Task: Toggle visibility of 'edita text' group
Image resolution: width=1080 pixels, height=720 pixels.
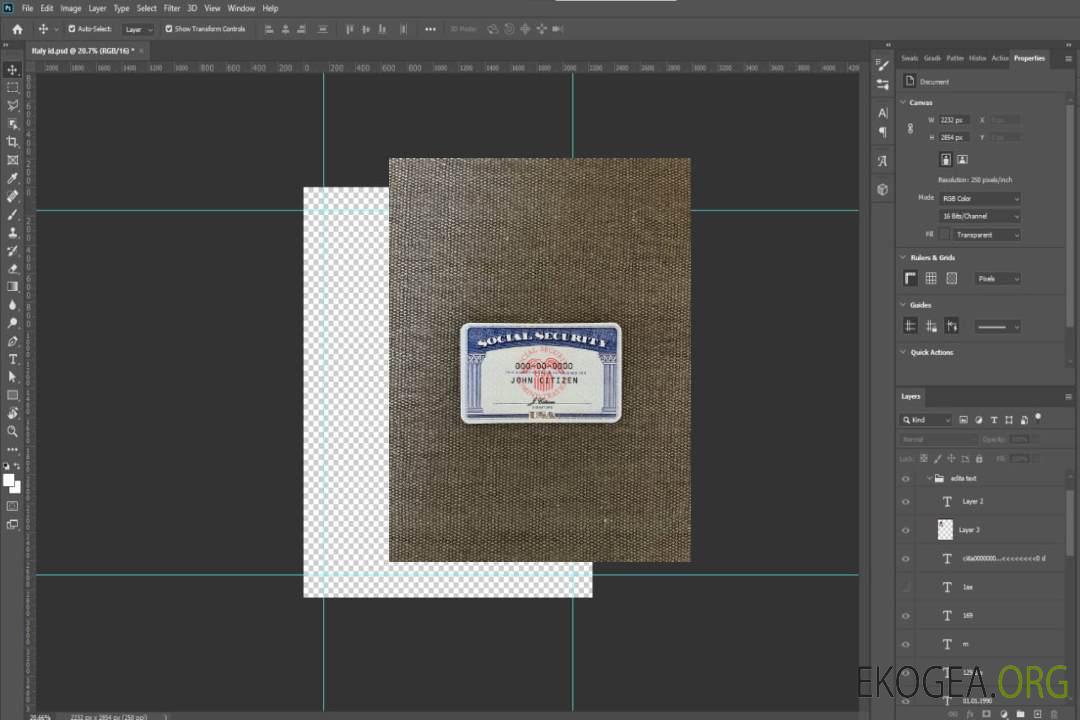Action: [906, 479]
